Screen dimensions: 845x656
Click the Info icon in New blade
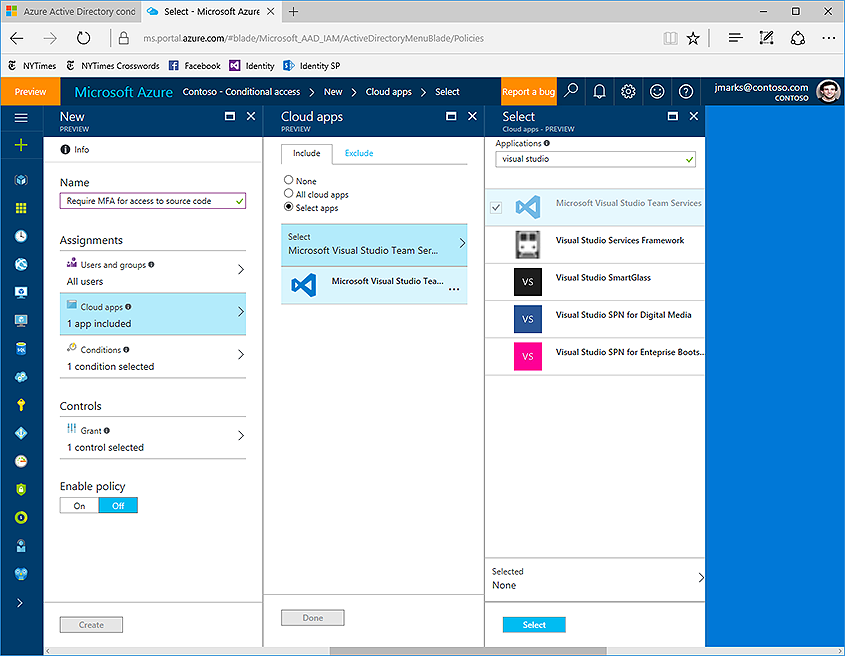point(65,149)
